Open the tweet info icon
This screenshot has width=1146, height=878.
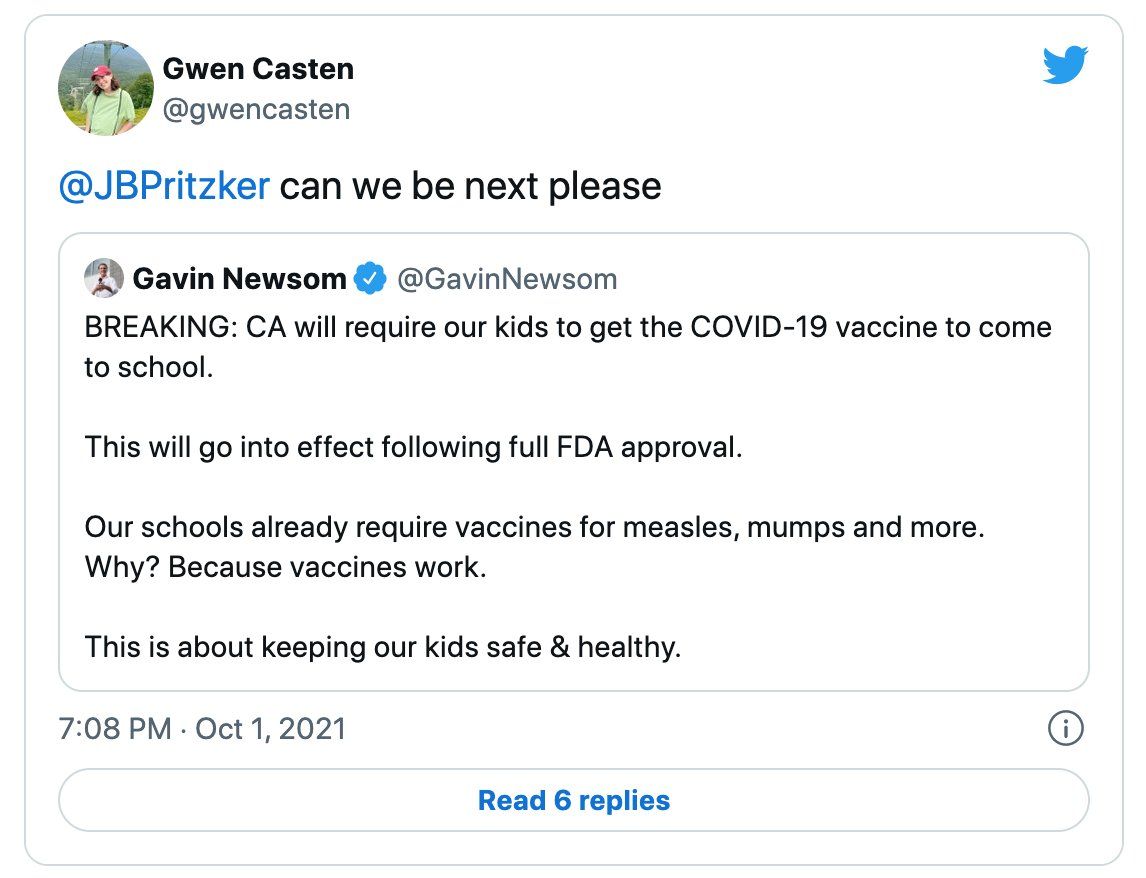(x=1066, y=728)
